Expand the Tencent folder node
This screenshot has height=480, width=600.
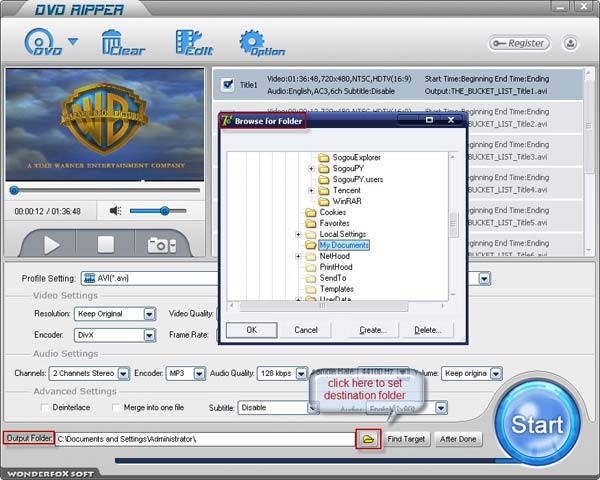pyautogui.click(x=311, y=190)
